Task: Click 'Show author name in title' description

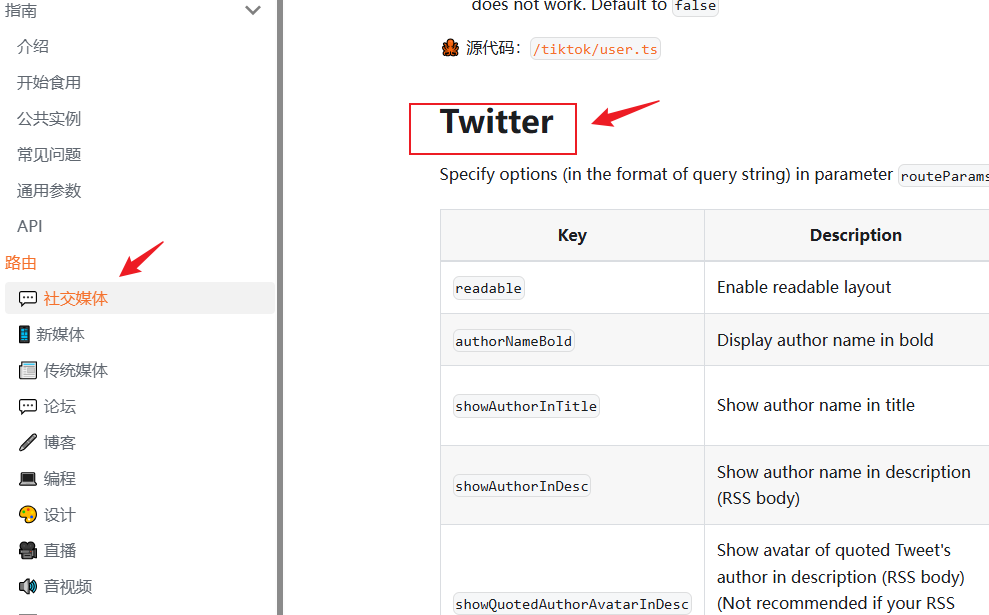Action: pyautogui.click(x=816, y=405)
